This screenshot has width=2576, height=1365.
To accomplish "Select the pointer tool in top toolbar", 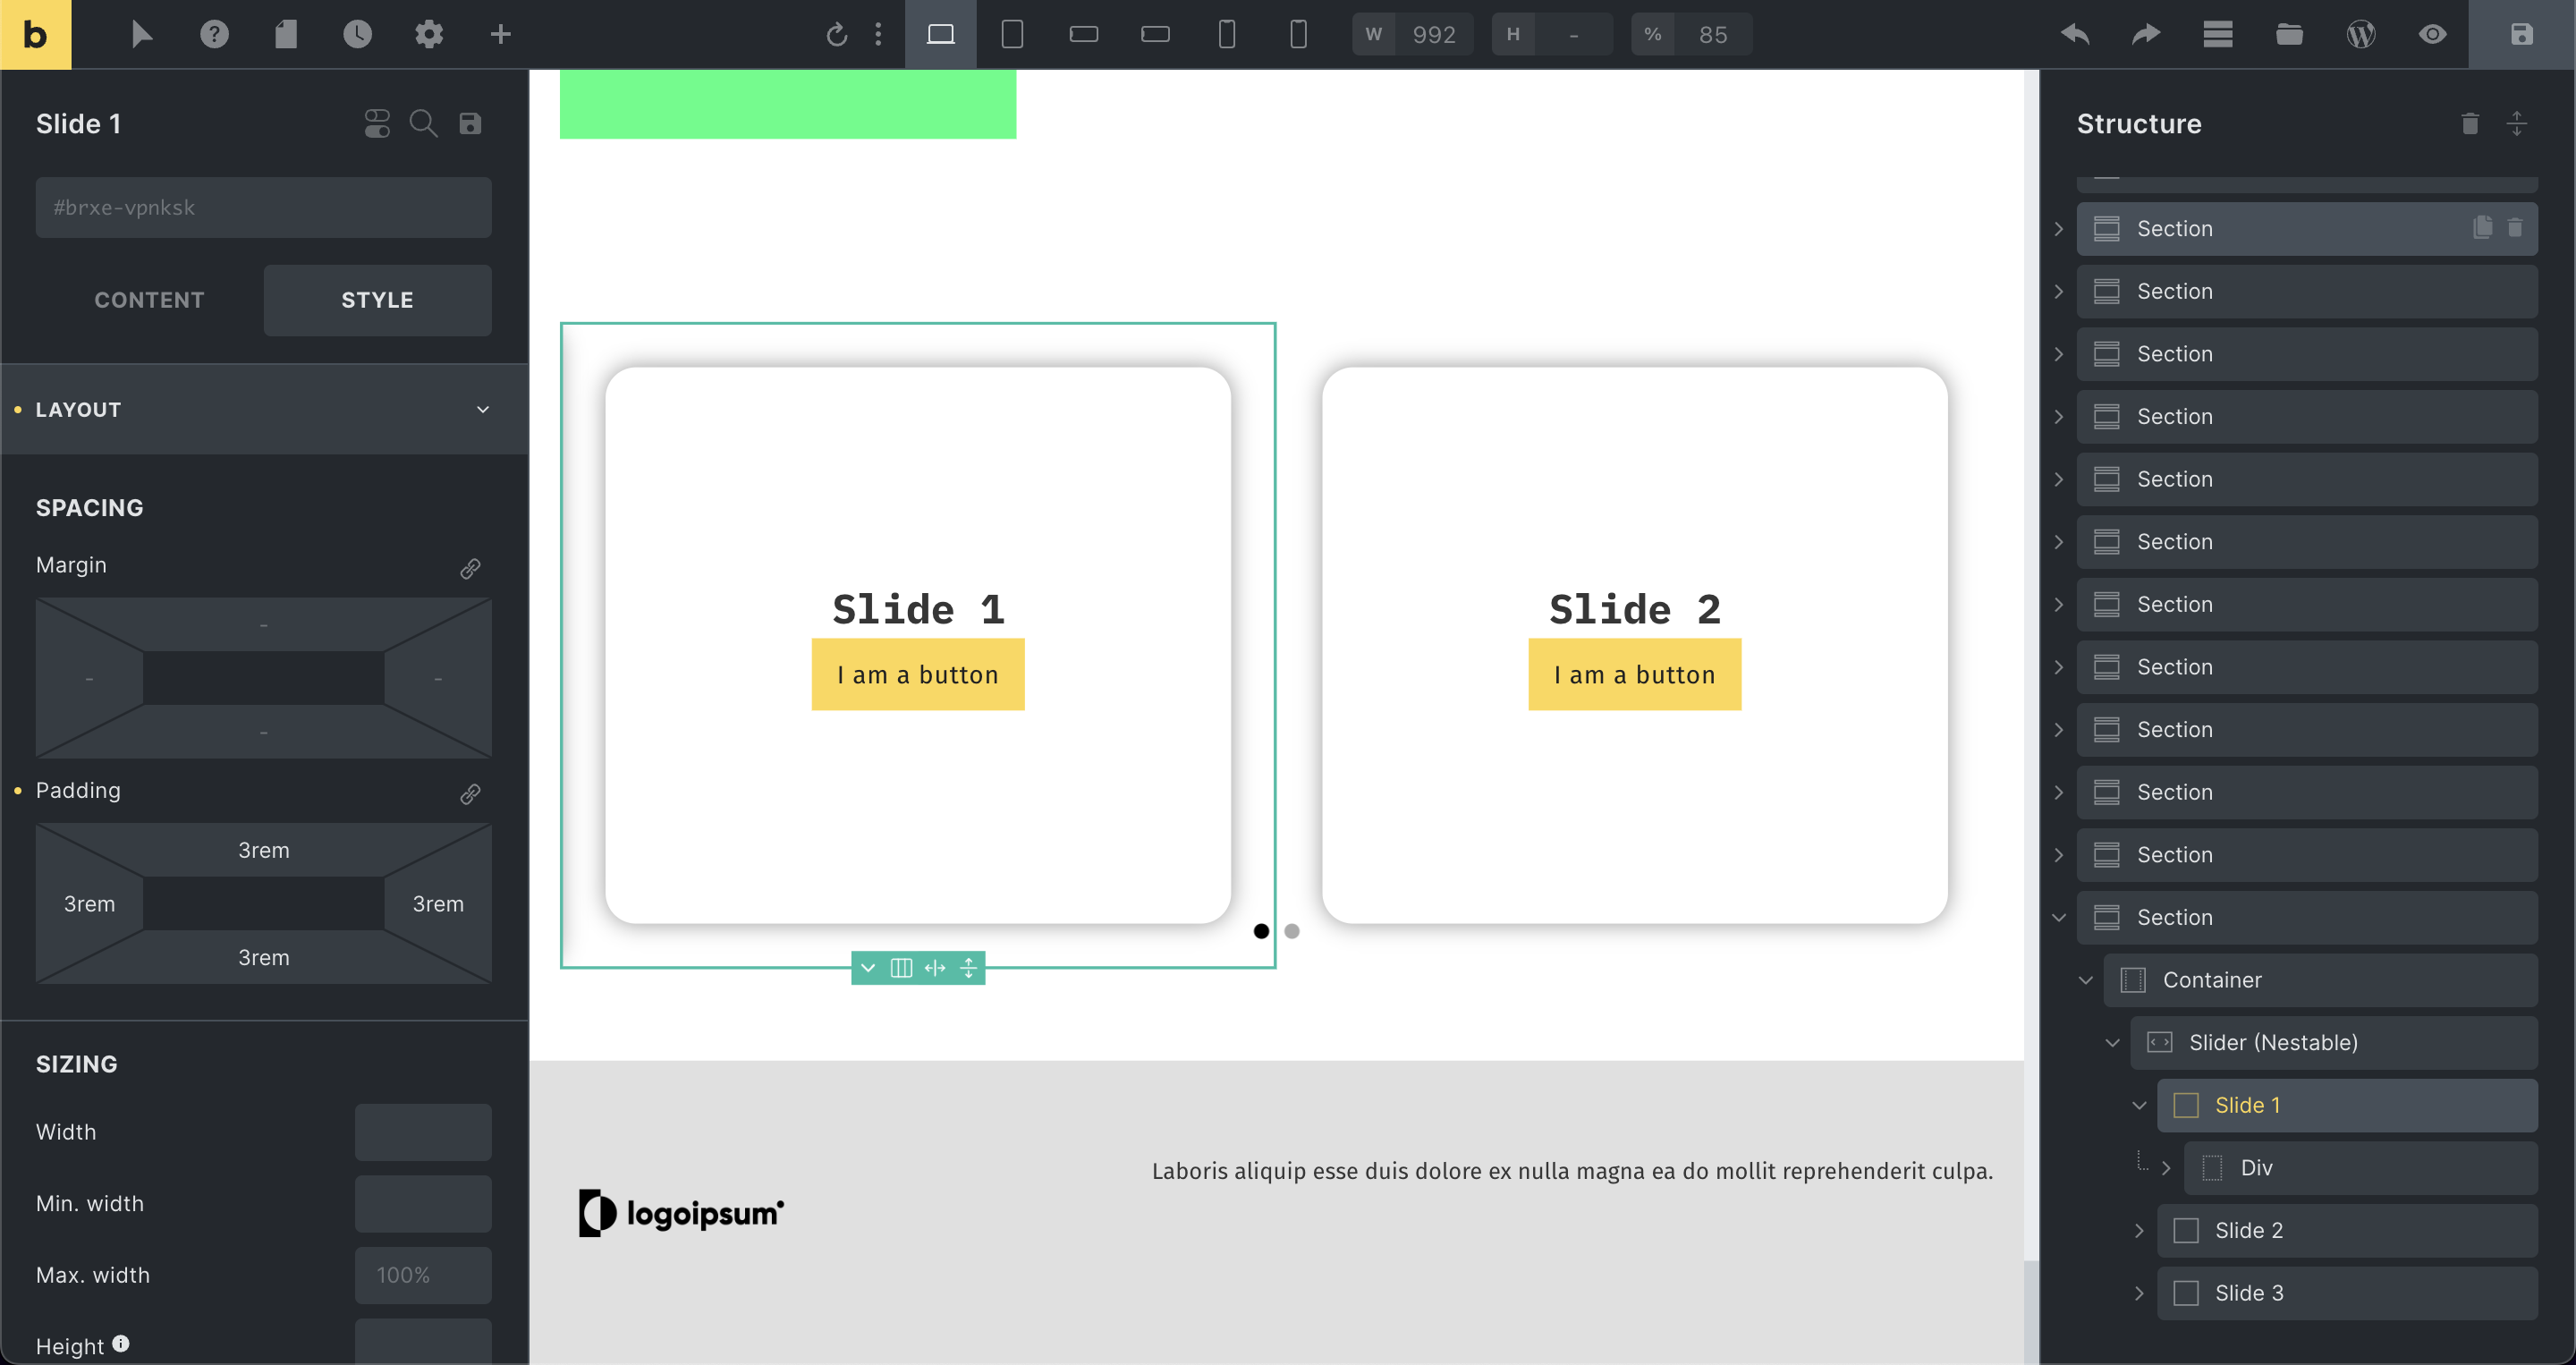I will 141,34.
